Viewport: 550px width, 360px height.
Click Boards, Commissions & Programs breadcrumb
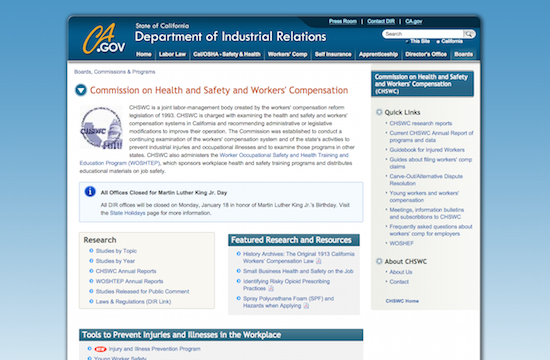115,72
